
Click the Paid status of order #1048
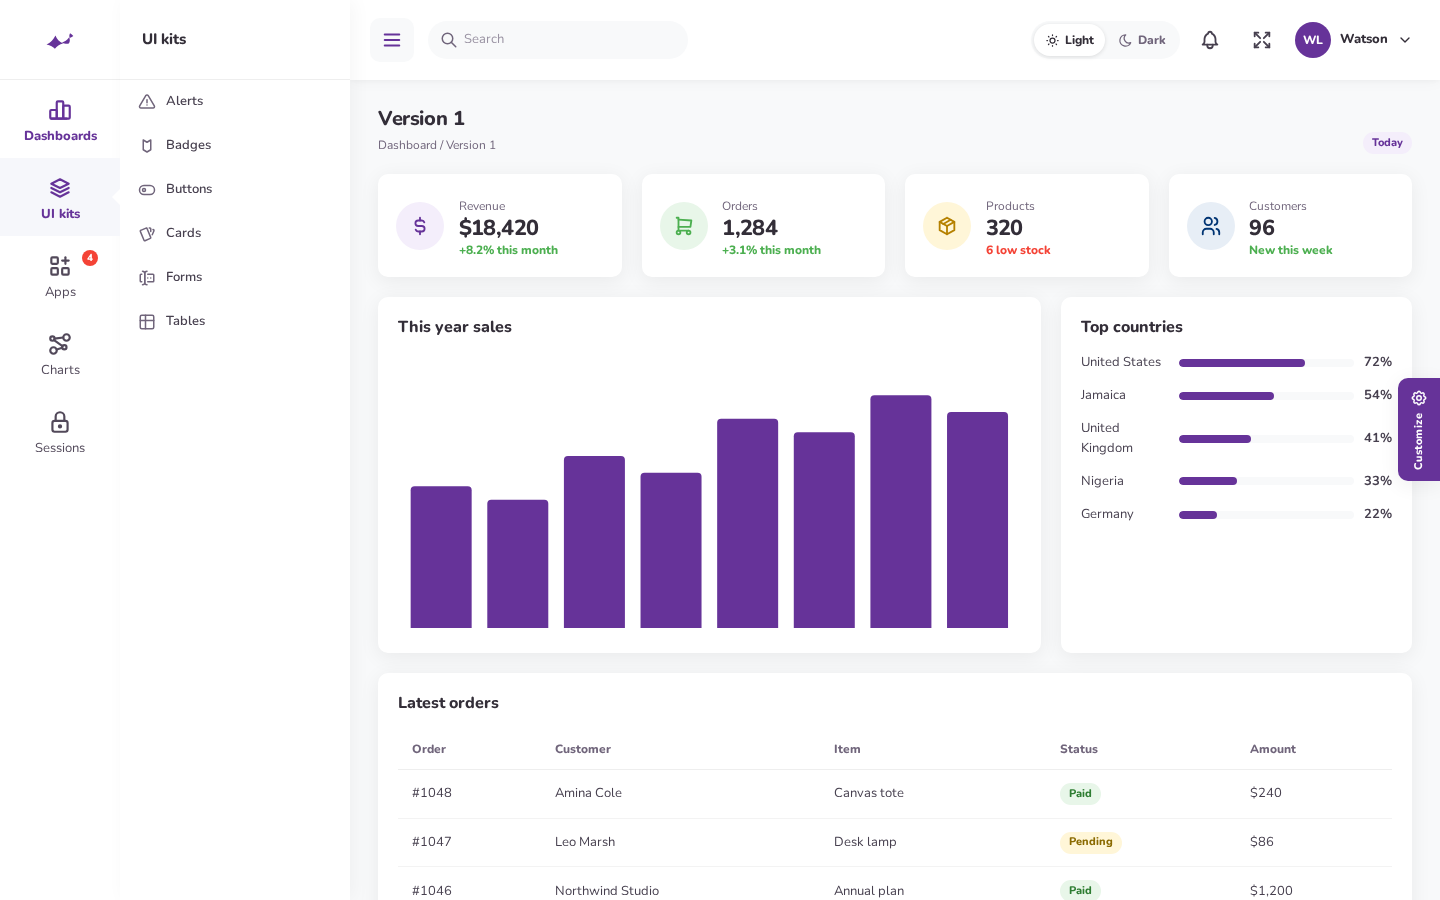tap(1080, 794)
